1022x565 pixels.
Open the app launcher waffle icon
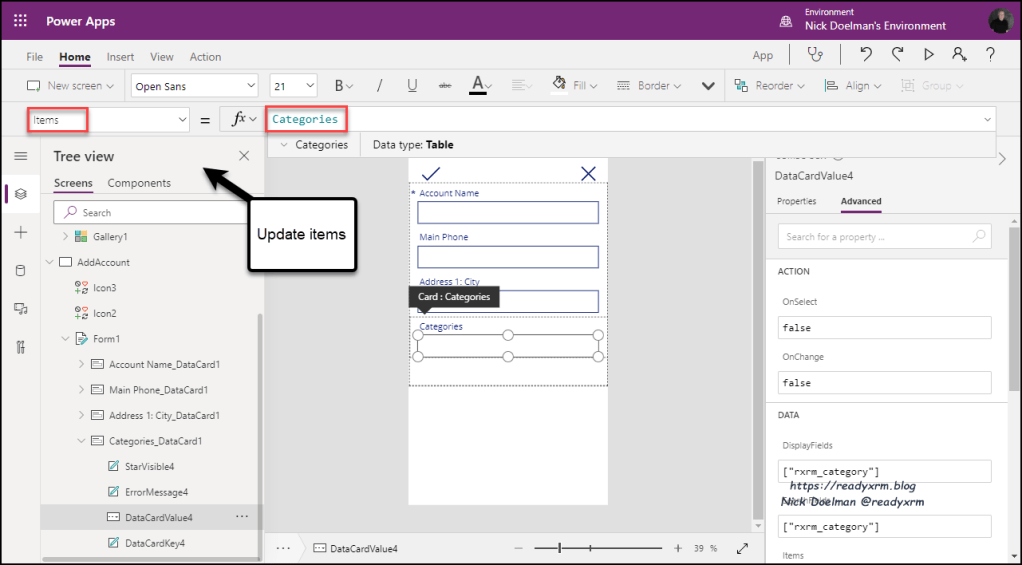pos(20,21)
